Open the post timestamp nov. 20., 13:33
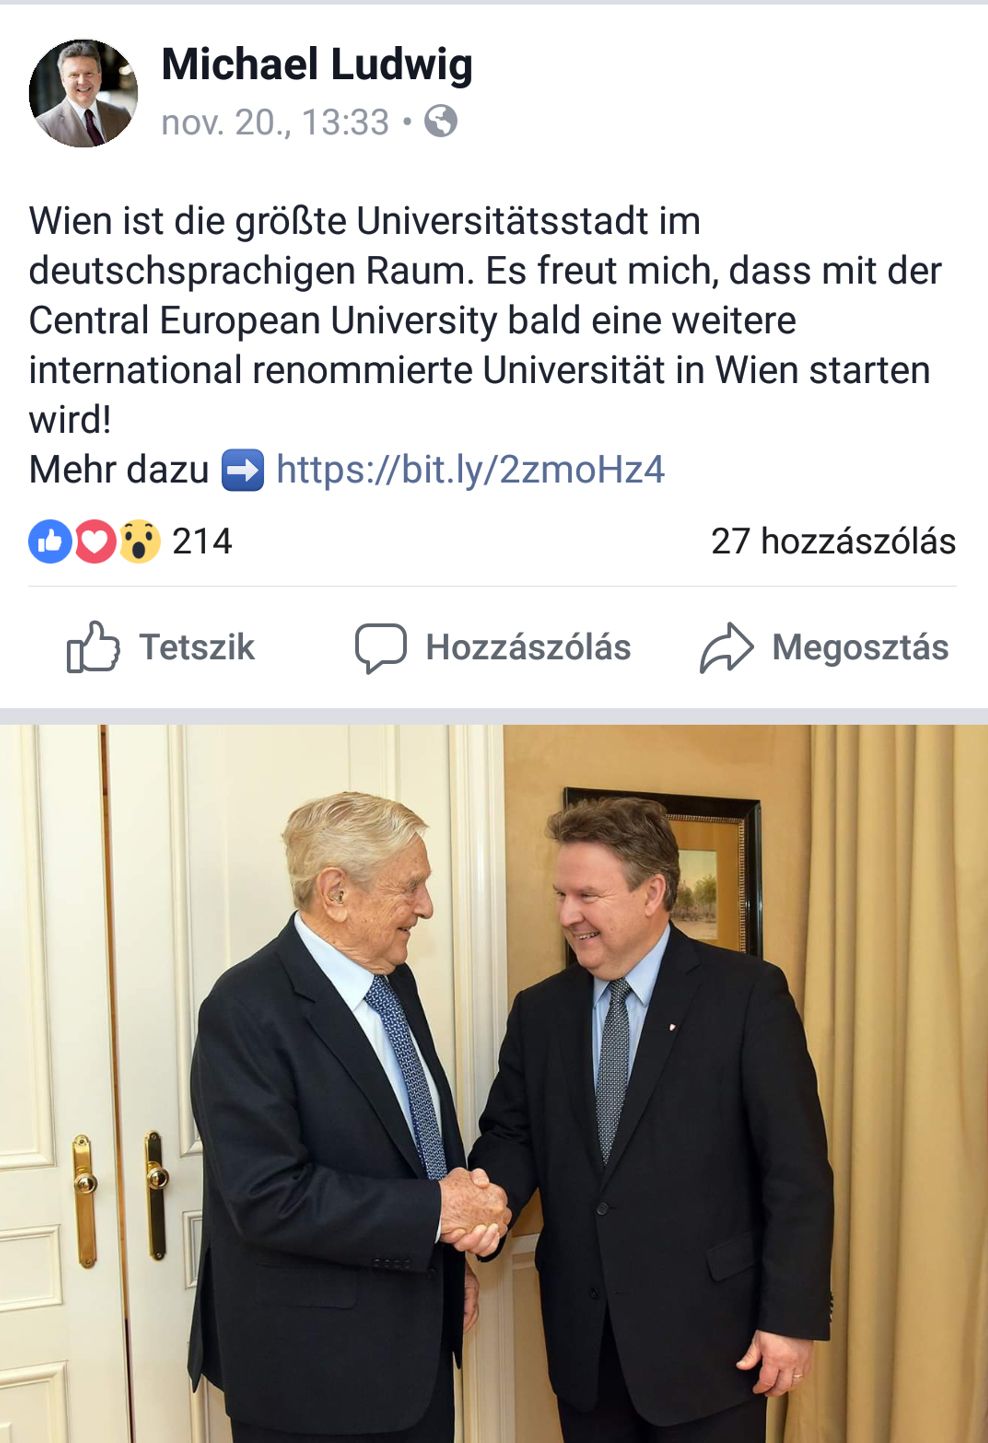Screen dimensions: 988x1443 point(275,122)
